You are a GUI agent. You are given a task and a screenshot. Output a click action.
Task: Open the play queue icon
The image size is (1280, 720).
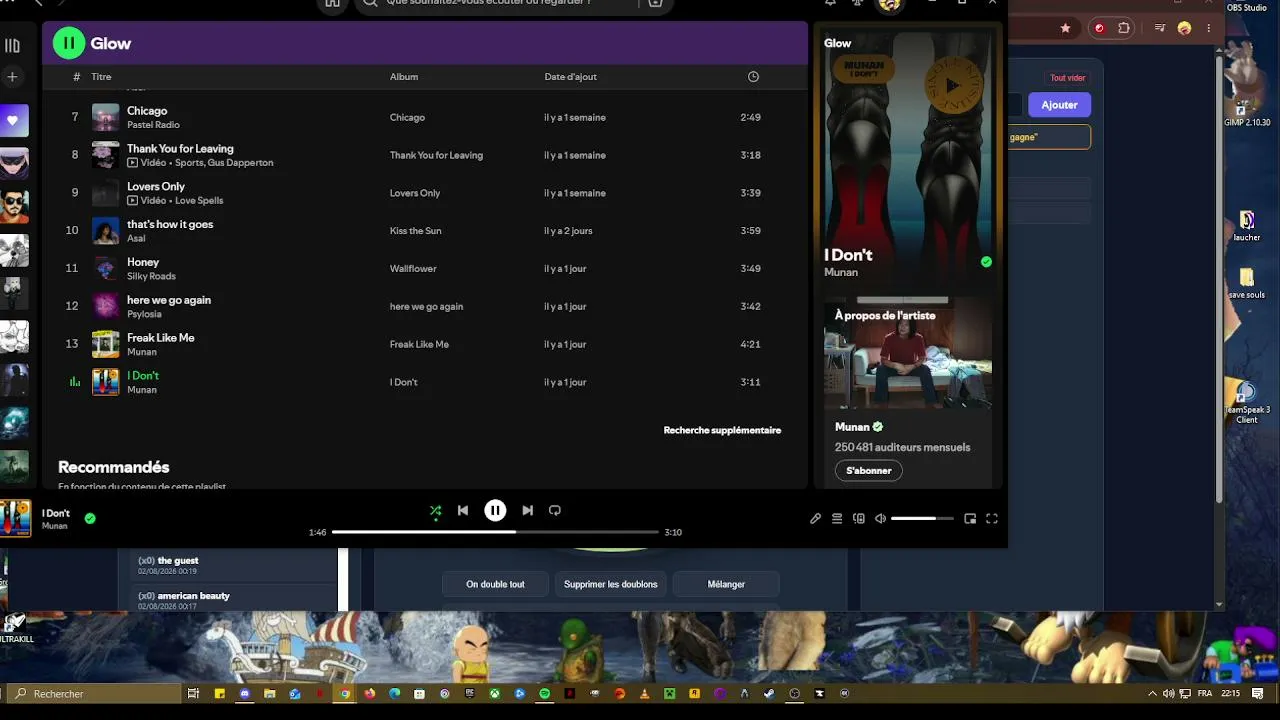coord(837,518)
